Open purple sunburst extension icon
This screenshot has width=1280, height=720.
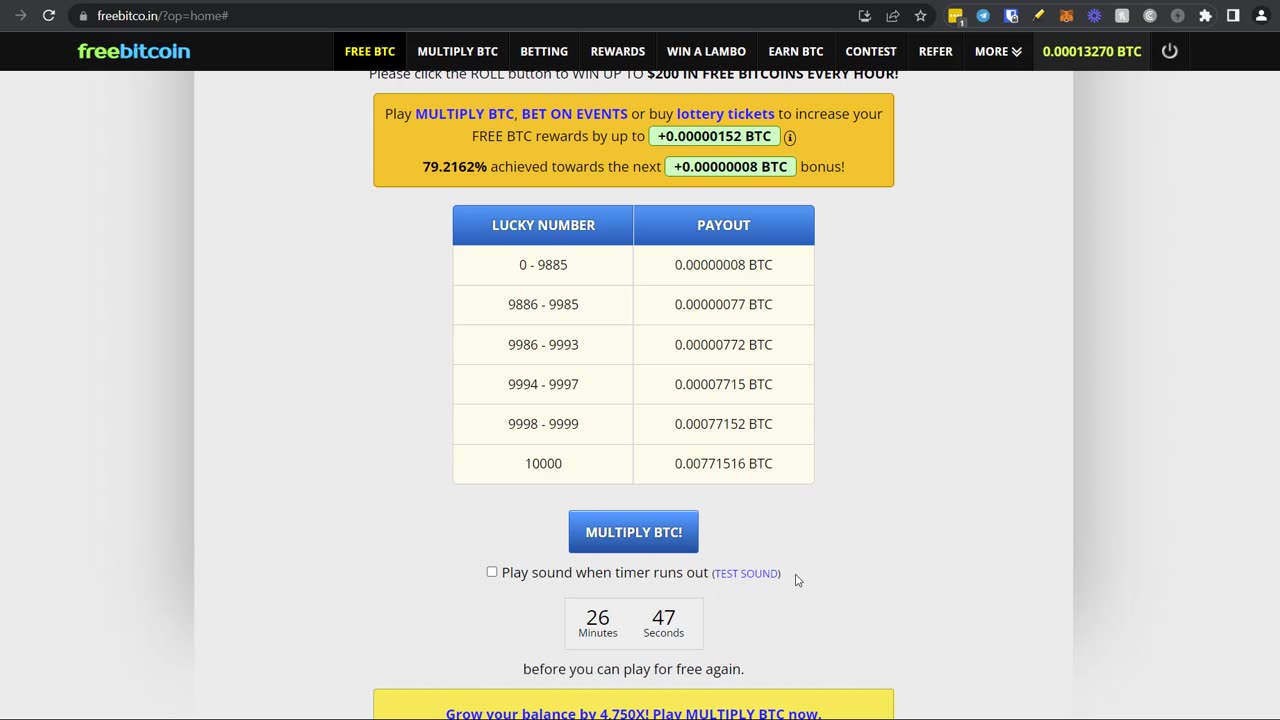1094,16
